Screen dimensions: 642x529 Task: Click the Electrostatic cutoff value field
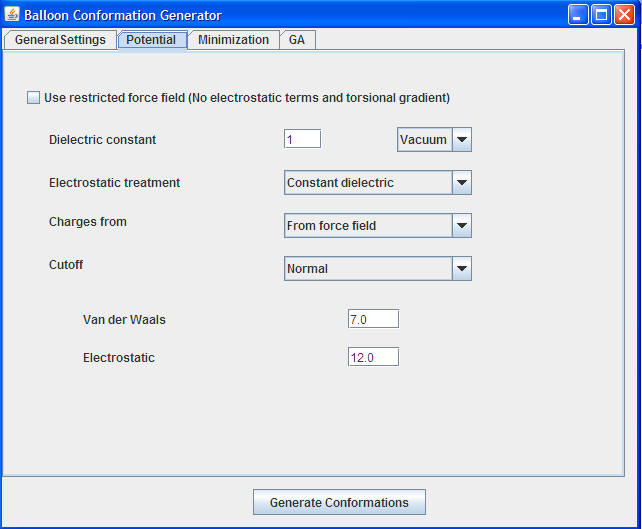[x=373, y=357]
